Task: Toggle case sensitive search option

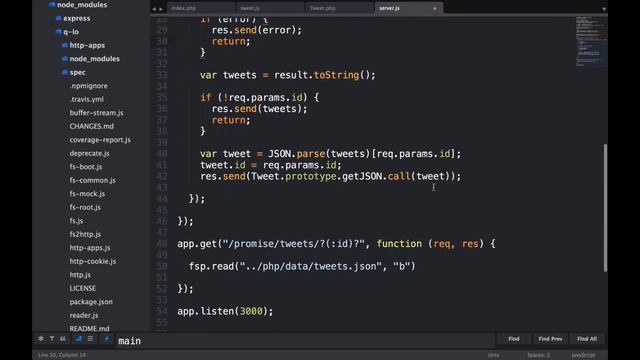Action: (52, 339)
